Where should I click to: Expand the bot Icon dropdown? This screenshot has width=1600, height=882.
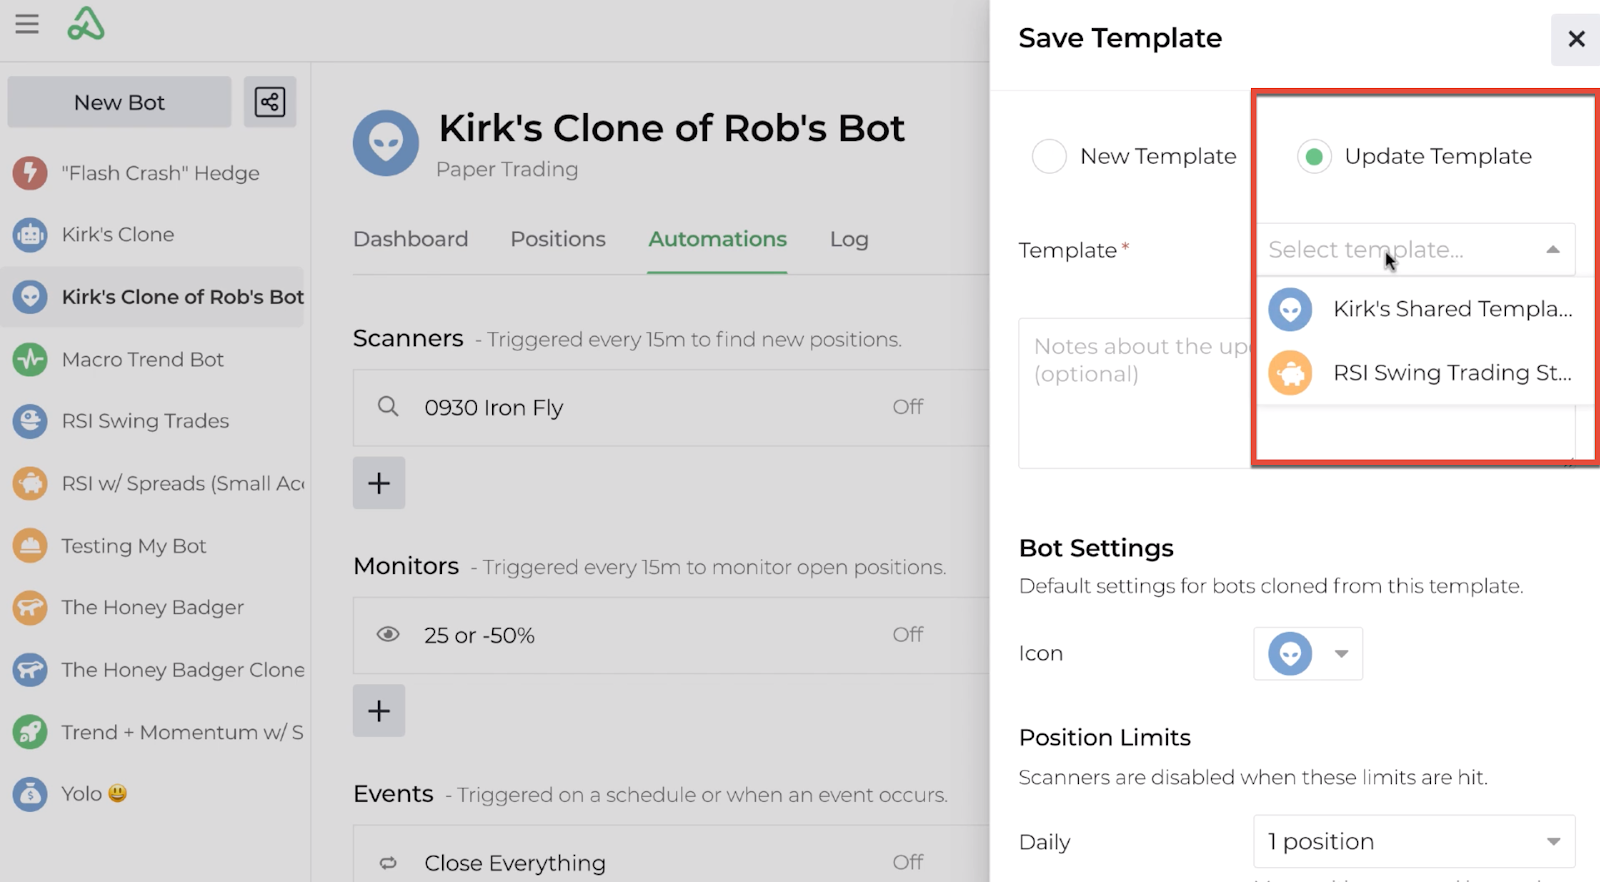pos(1341,654)
